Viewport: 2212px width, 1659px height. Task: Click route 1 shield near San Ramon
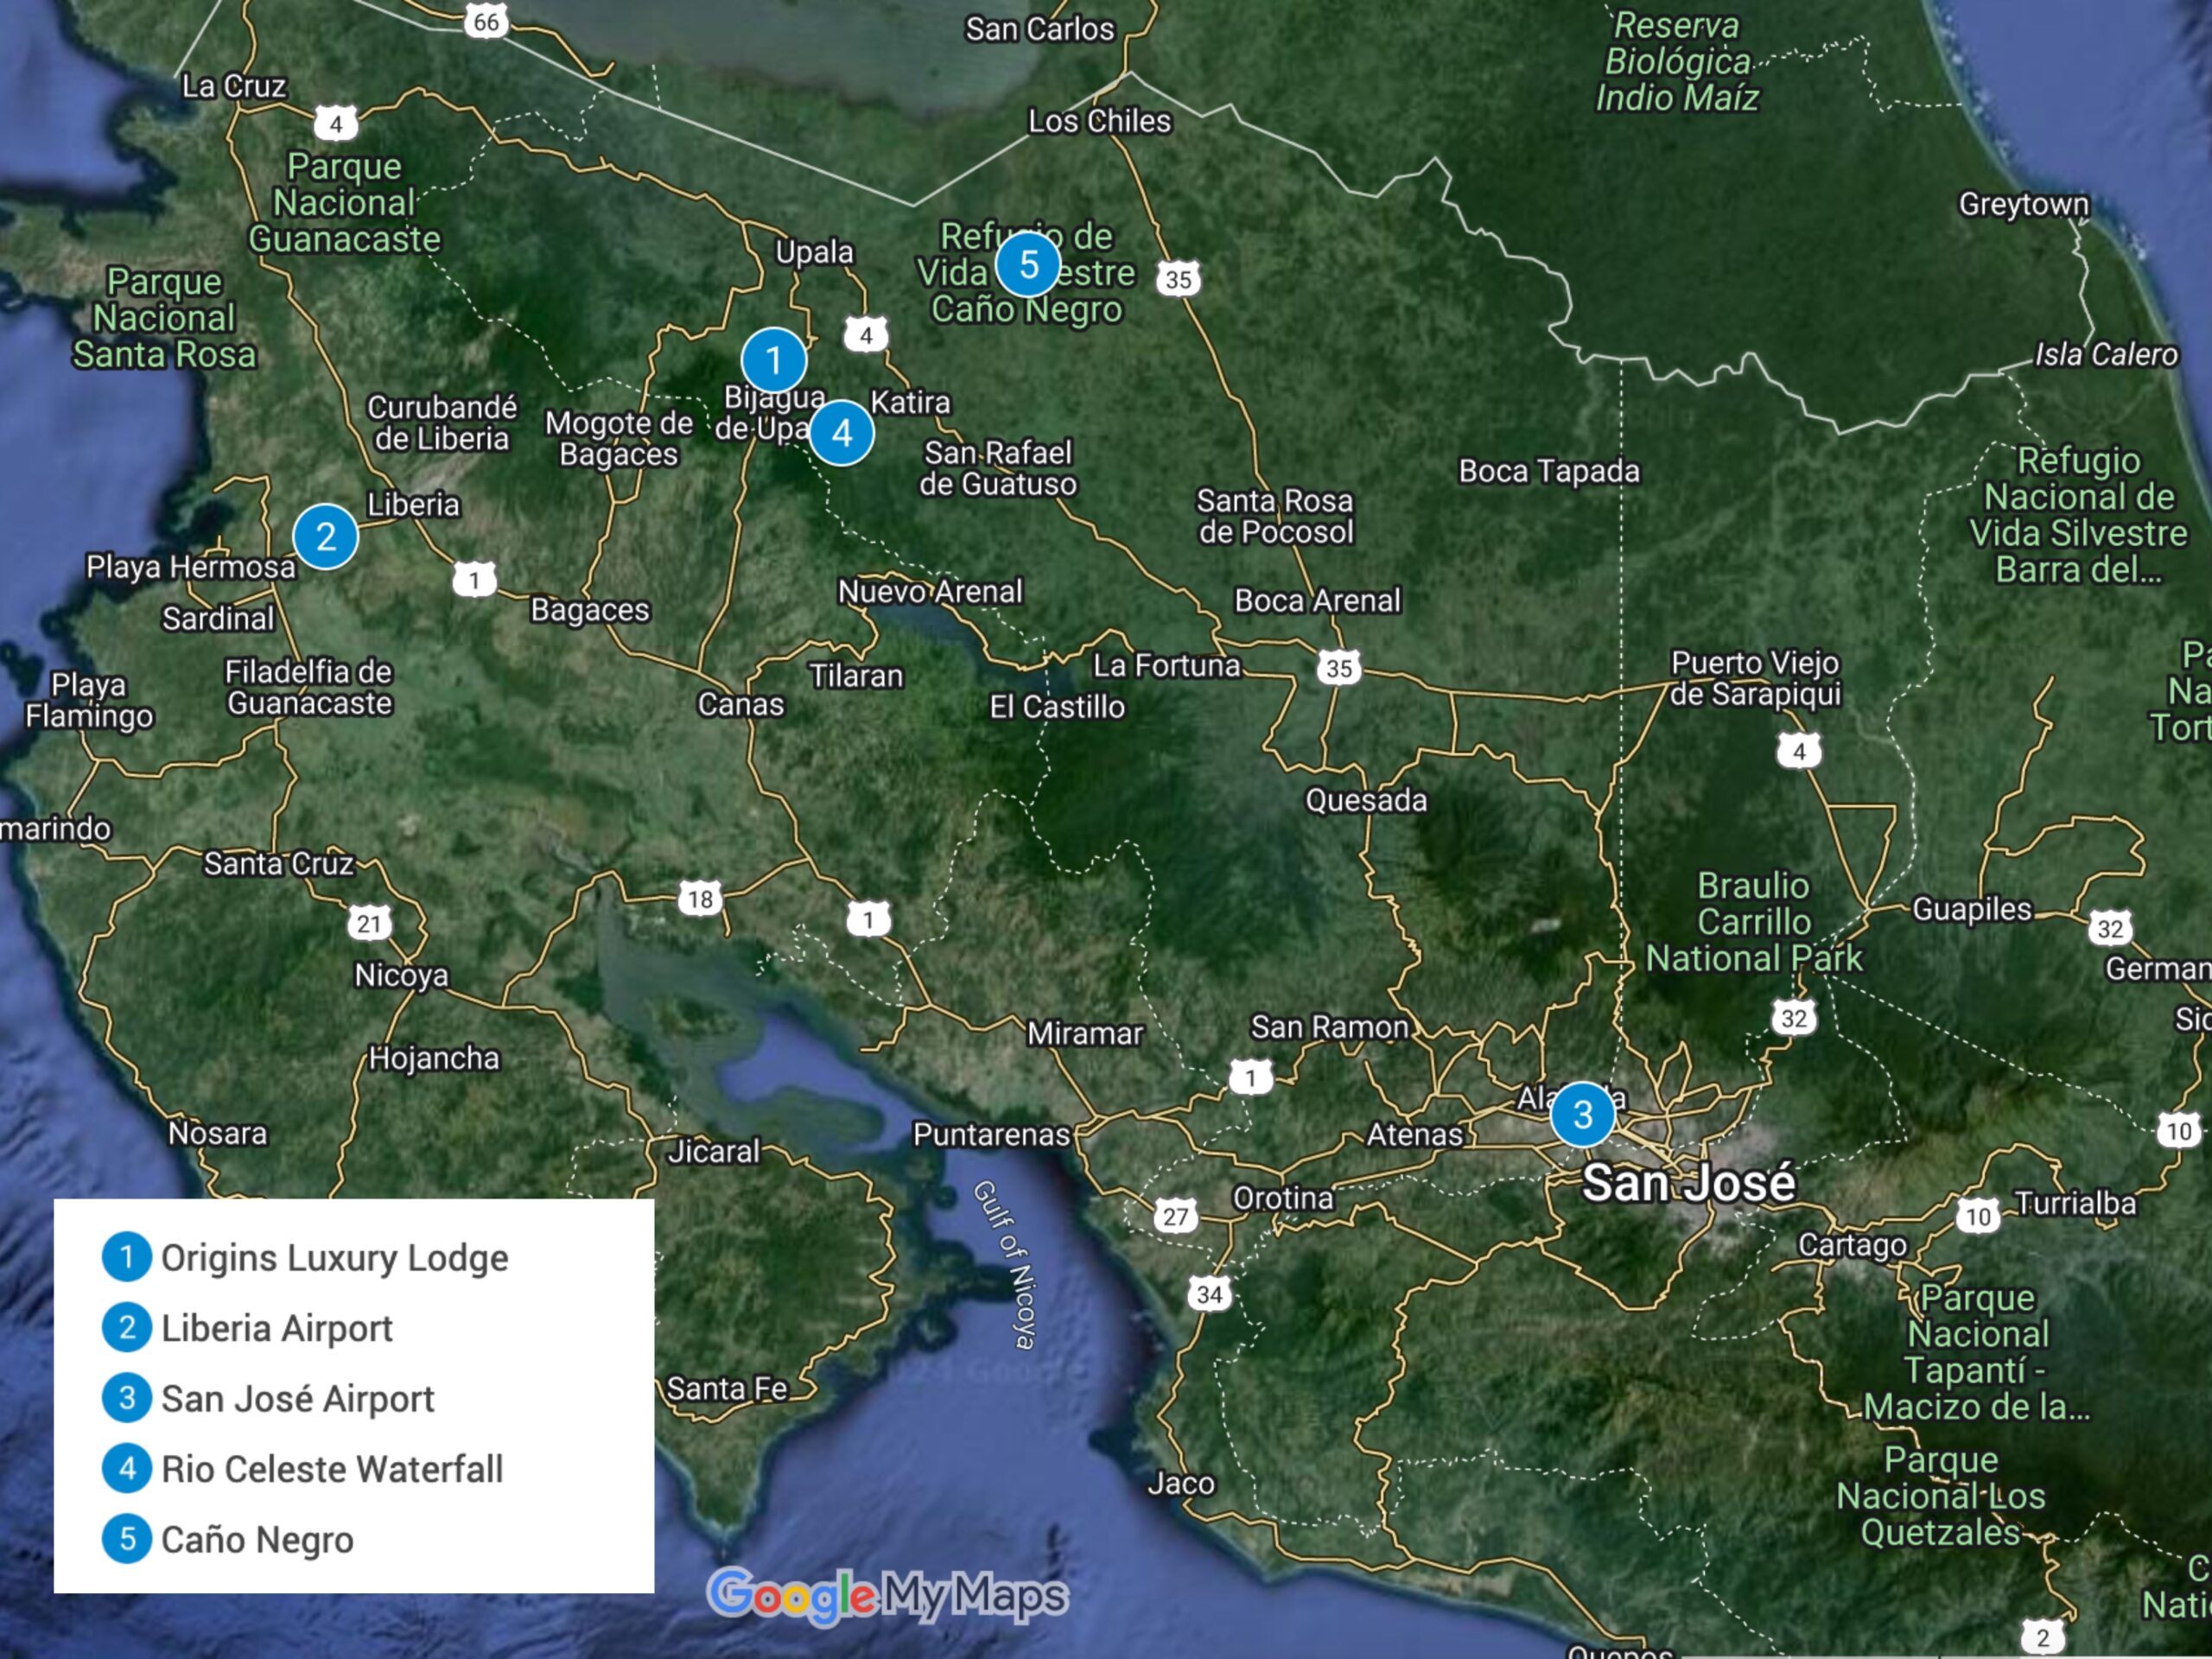(1250, 1078)
